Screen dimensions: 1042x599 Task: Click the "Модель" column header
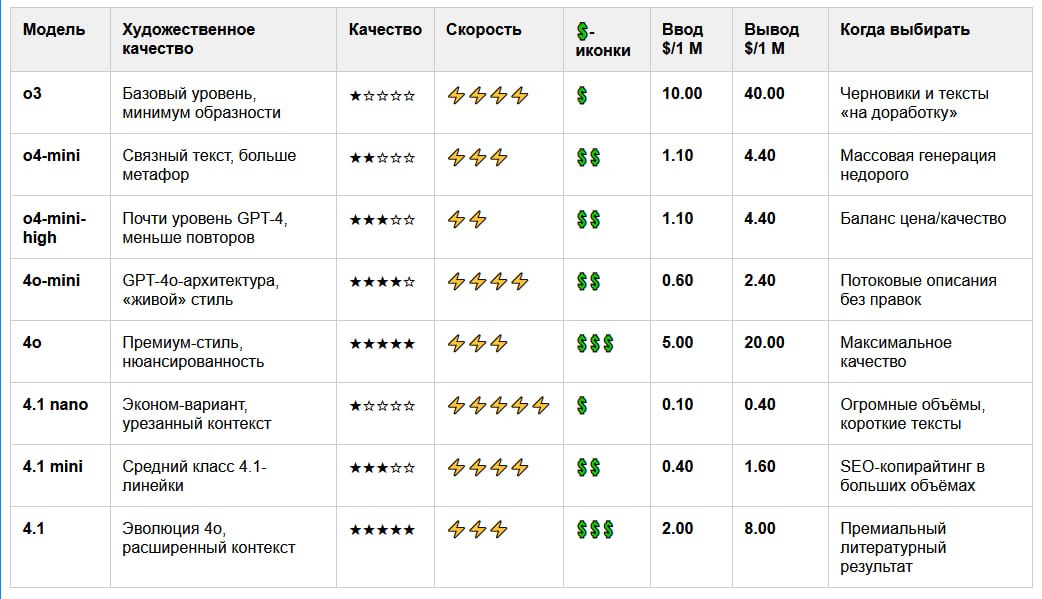(x=54, y=30)
